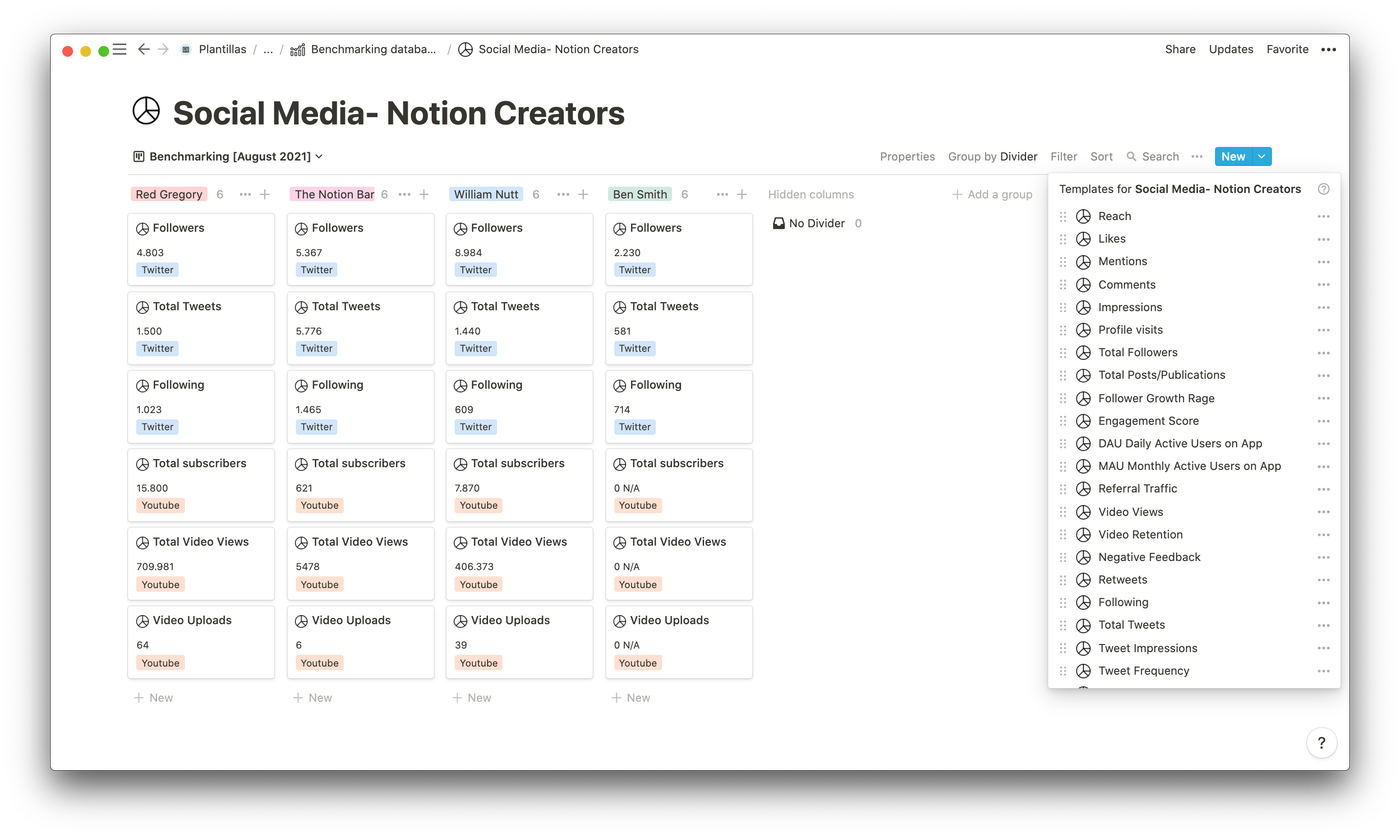
Task: Click Add a group
Action: [992, 194]
